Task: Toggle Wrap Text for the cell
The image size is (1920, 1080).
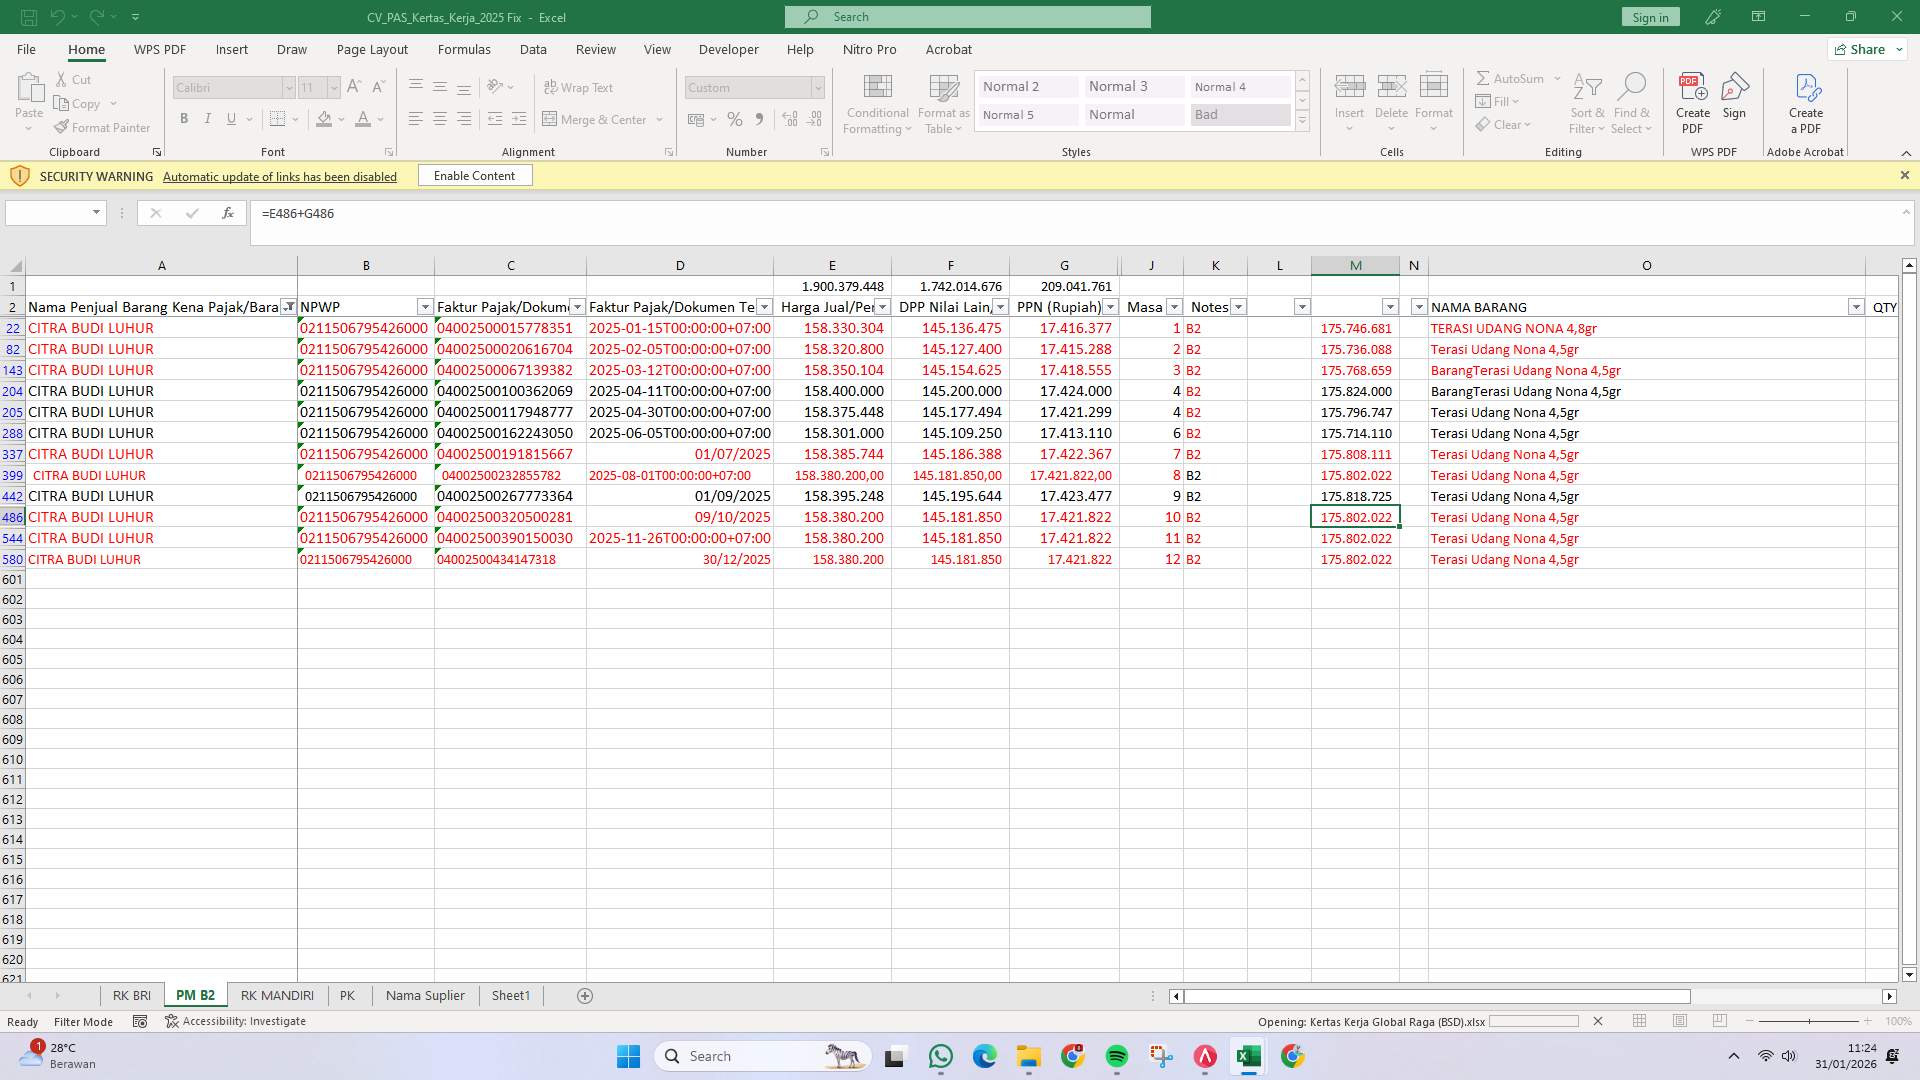Action: coord(580,88)
